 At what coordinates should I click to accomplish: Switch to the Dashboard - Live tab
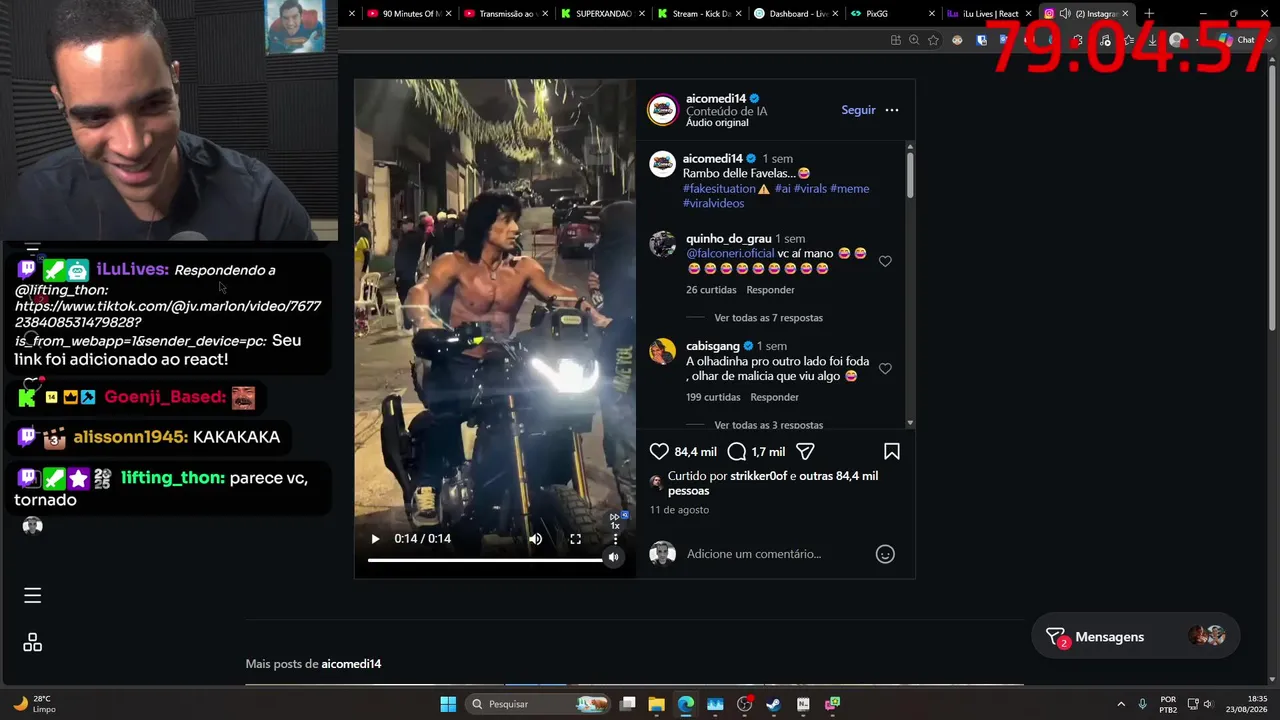click(x=795, y=14)
